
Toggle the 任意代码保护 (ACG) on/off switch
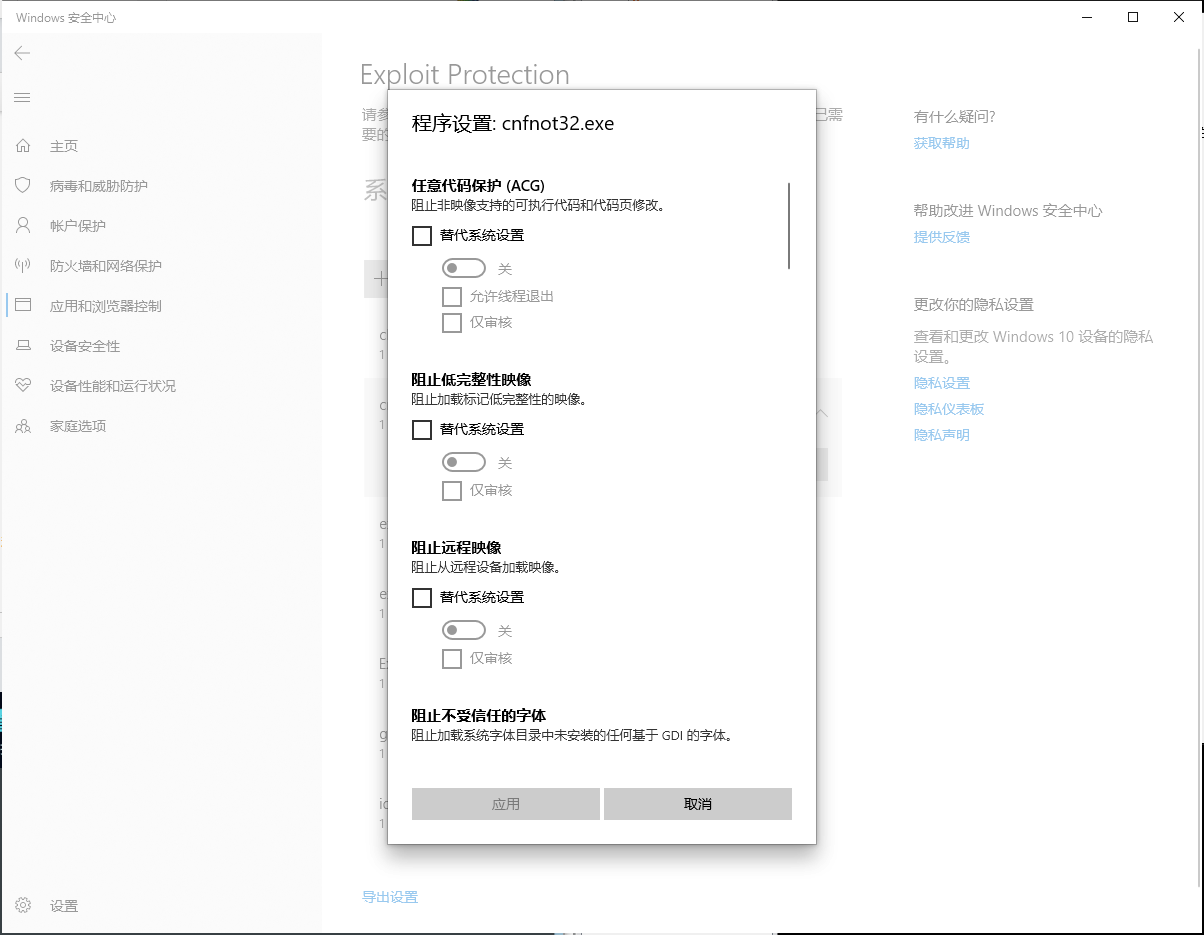pos(464,268)
